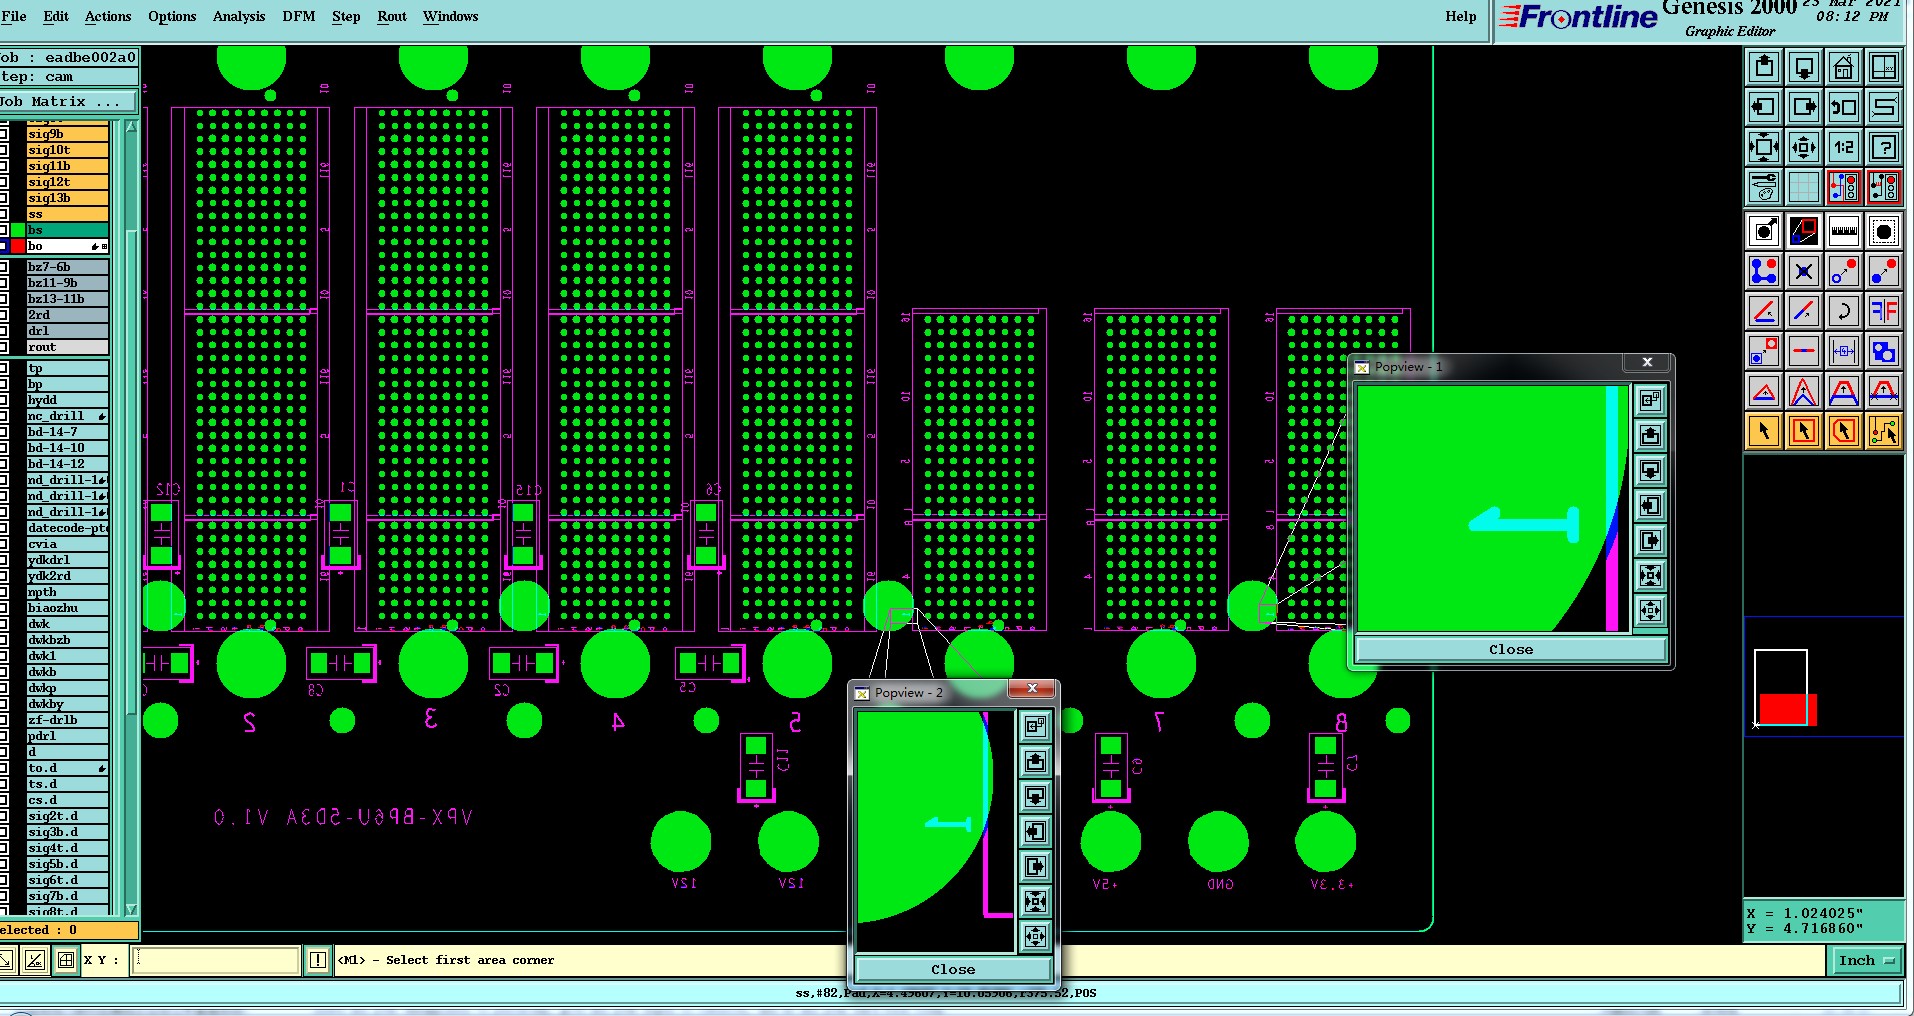Click the bottom toolbar icon in Popview - 2
The height and width of the screenshot is (1016, 1914).
[1036, 937]
